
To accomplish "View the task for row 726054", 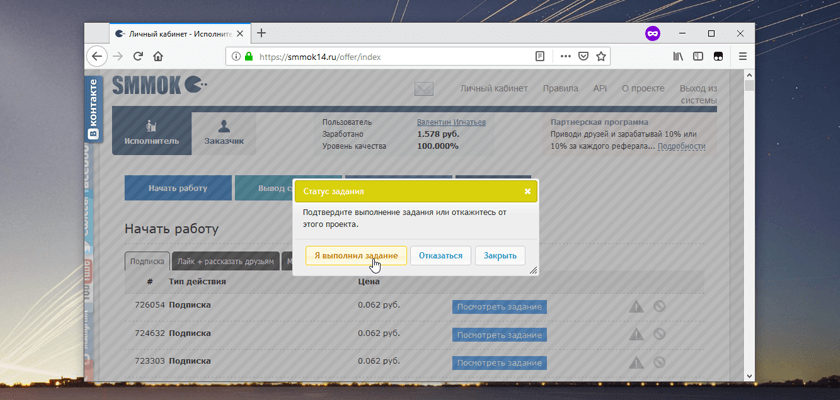I will click(x=499, y=307).
